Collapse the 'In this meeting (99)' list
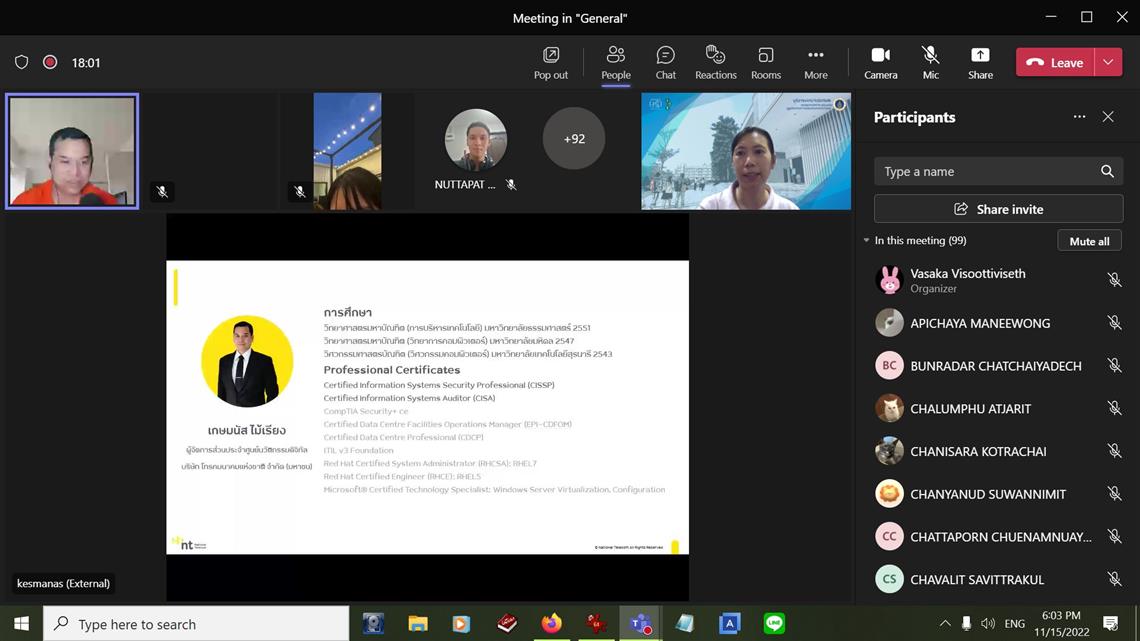The width and height of the screenshot is (1140, 641). click(867, 241)
